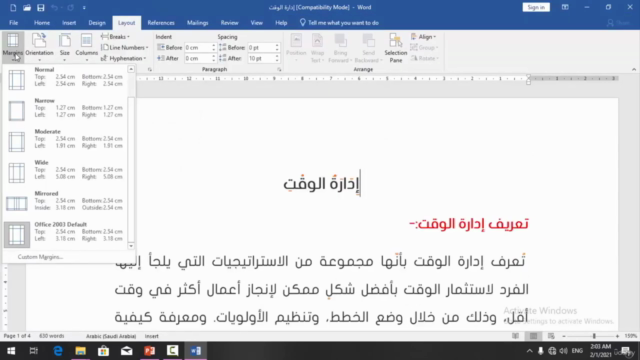Open Page Setup dialog launcher

[149, 69]
